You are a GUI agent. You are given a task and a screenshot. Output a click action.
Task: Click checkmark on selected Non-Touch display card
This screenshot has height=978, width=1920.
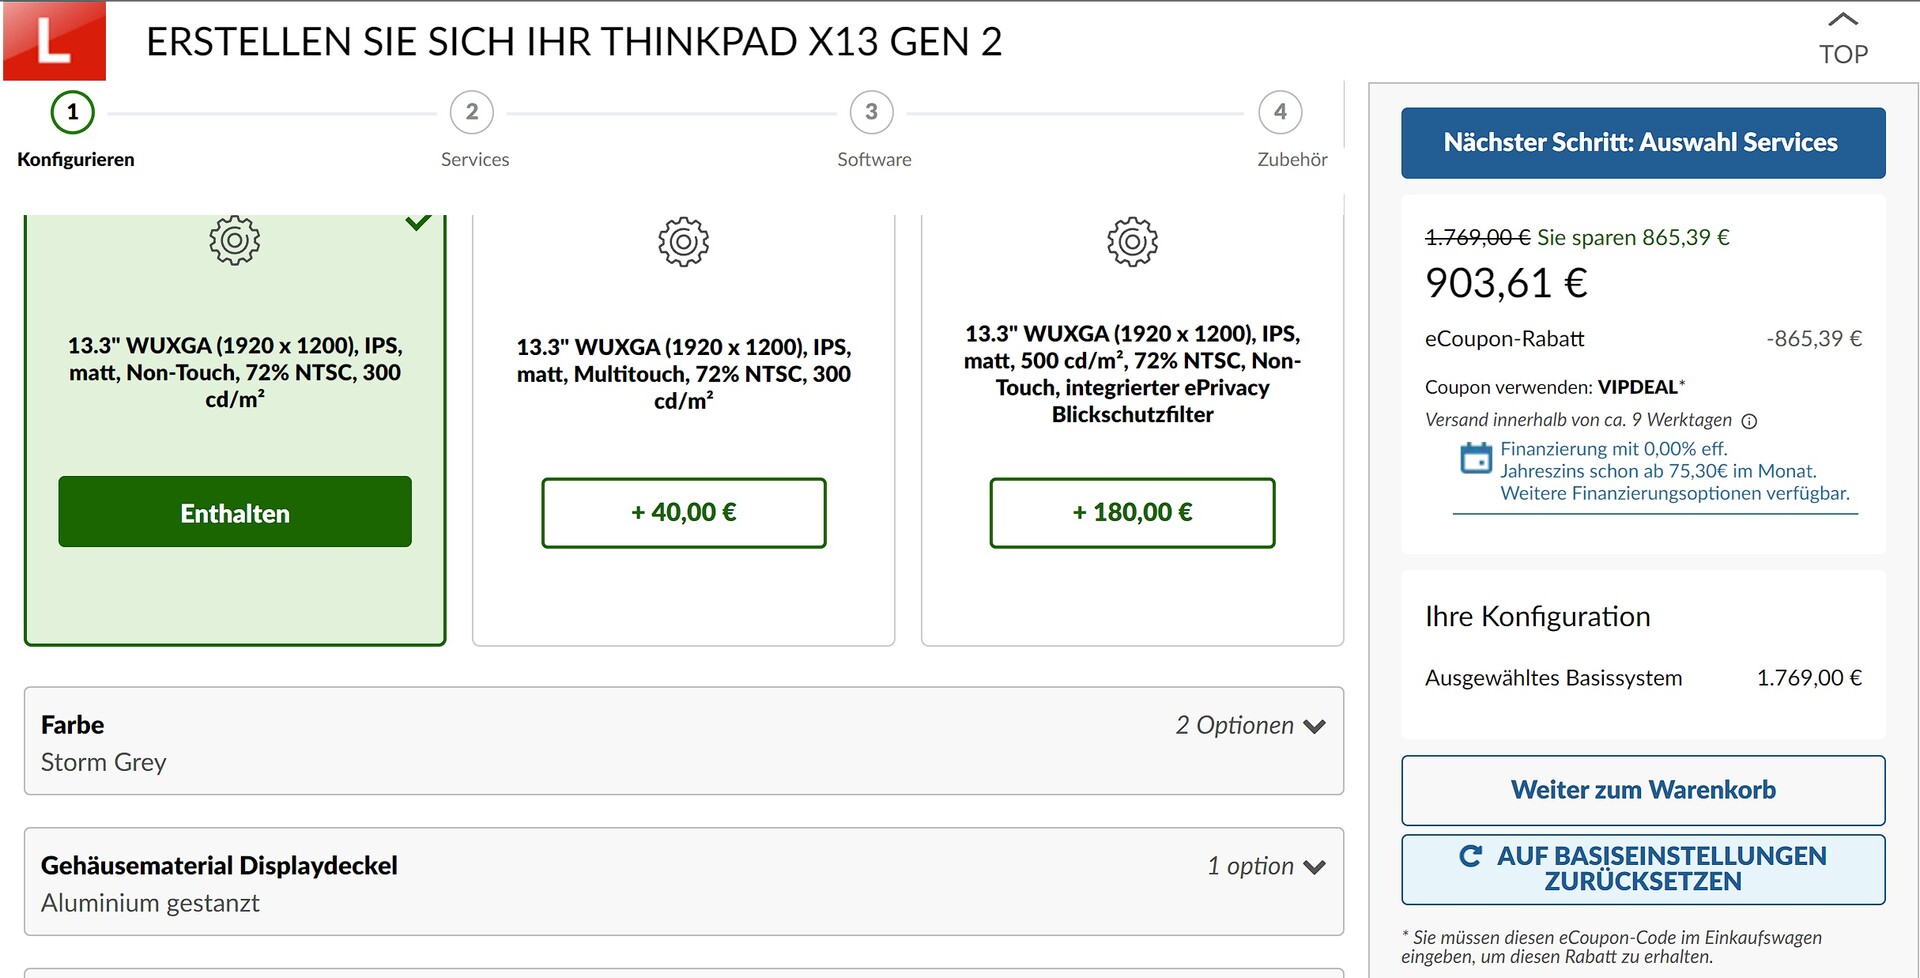coord(418,222)
